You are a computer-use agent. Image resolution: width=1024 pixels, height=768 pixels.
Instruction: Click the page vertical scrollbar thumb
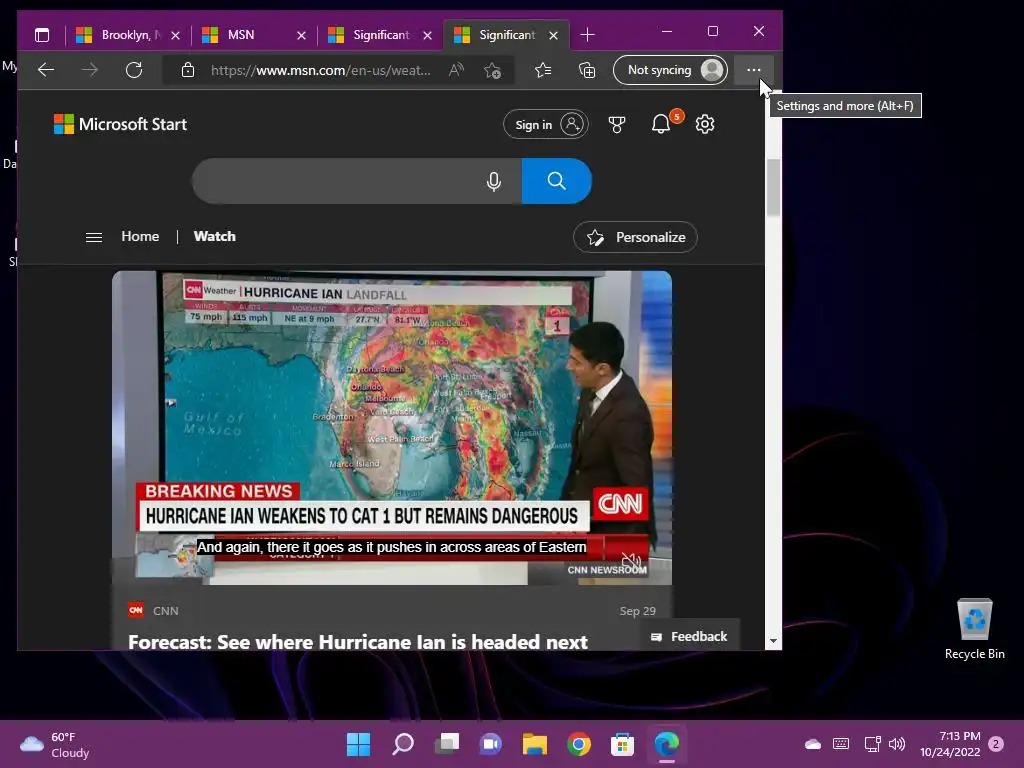tap(773, 188)
